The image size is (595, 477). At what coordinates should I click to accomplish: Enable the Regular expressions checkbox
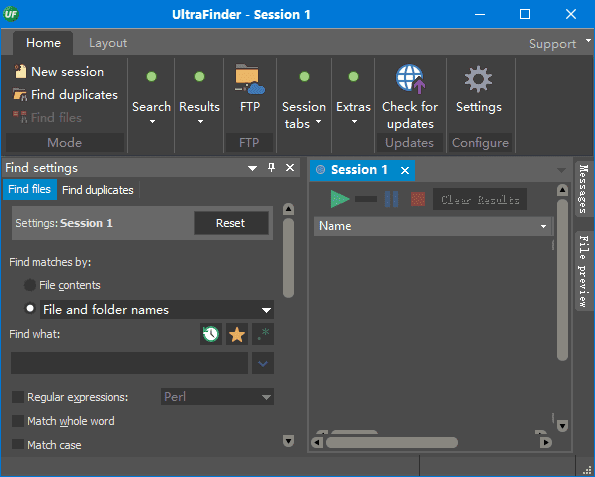(18, 397)
